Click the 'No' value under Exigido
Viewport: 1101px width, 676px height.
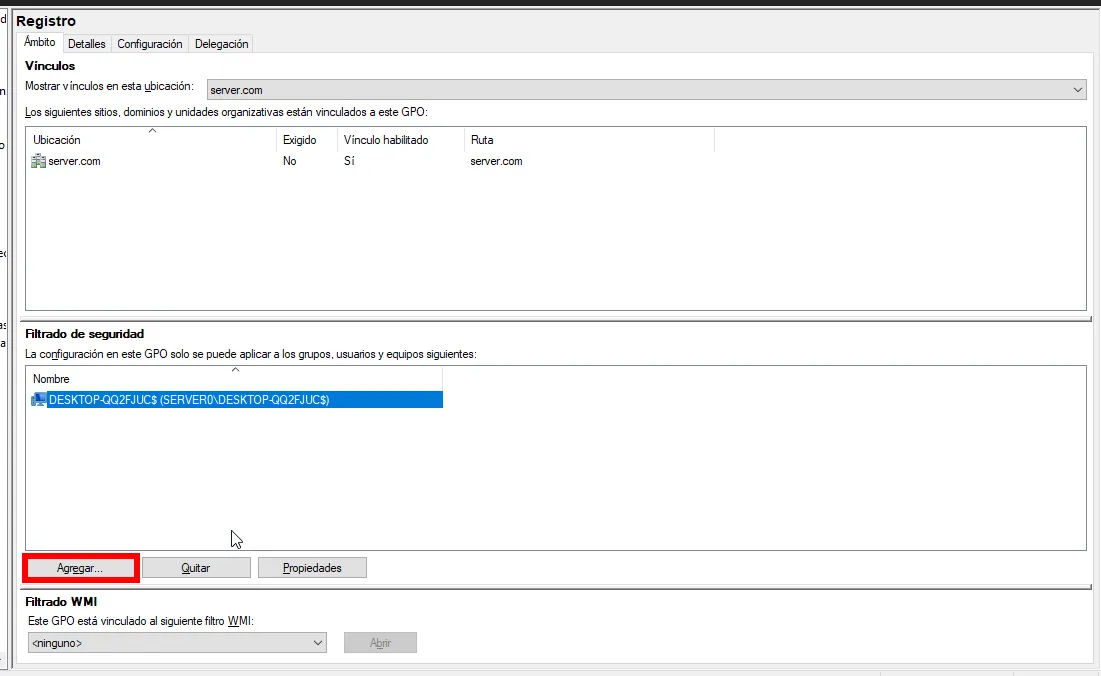coord(290,161)
